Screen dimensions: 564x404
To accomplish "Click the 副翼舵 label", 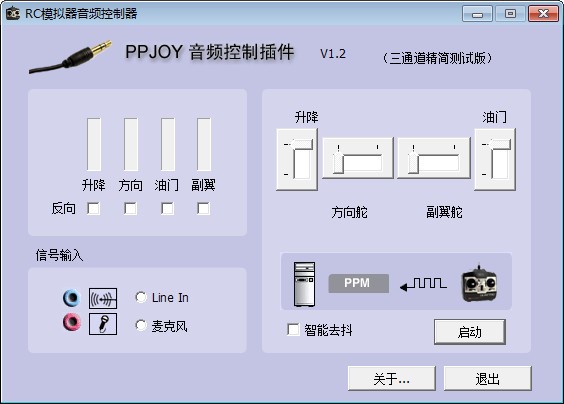I will coord(444,212).
